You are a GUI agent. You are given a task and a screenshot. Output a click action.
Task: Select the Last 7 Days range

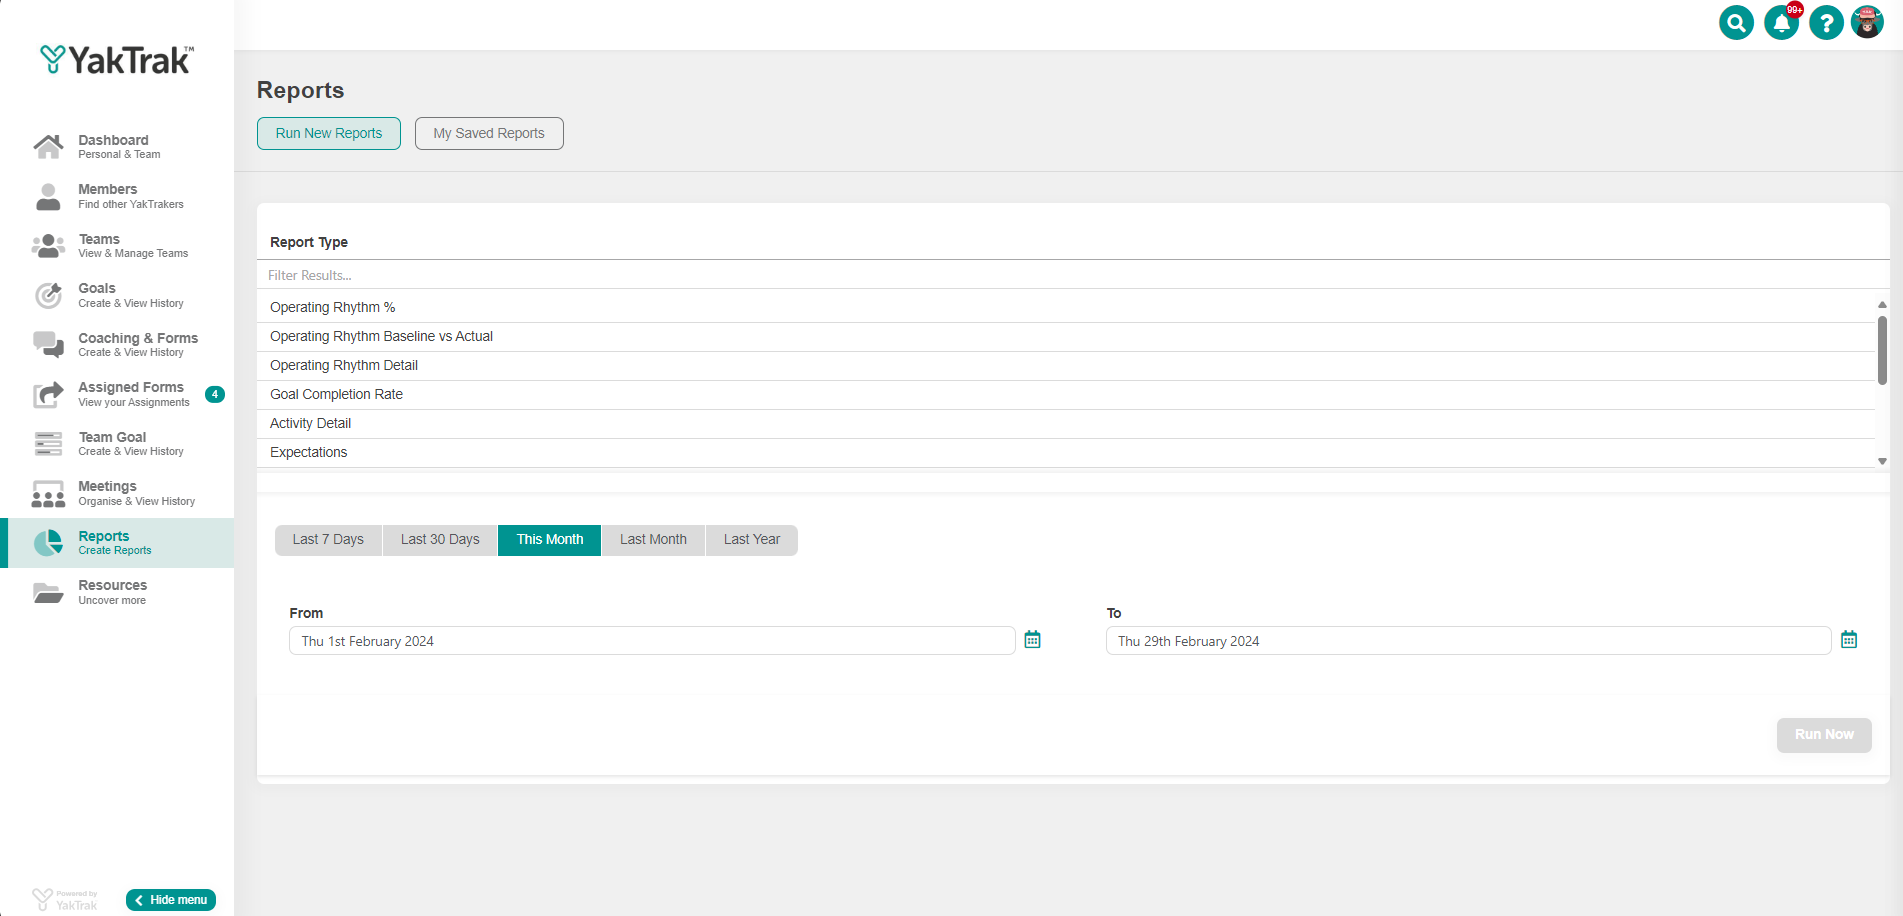point(328,540)
